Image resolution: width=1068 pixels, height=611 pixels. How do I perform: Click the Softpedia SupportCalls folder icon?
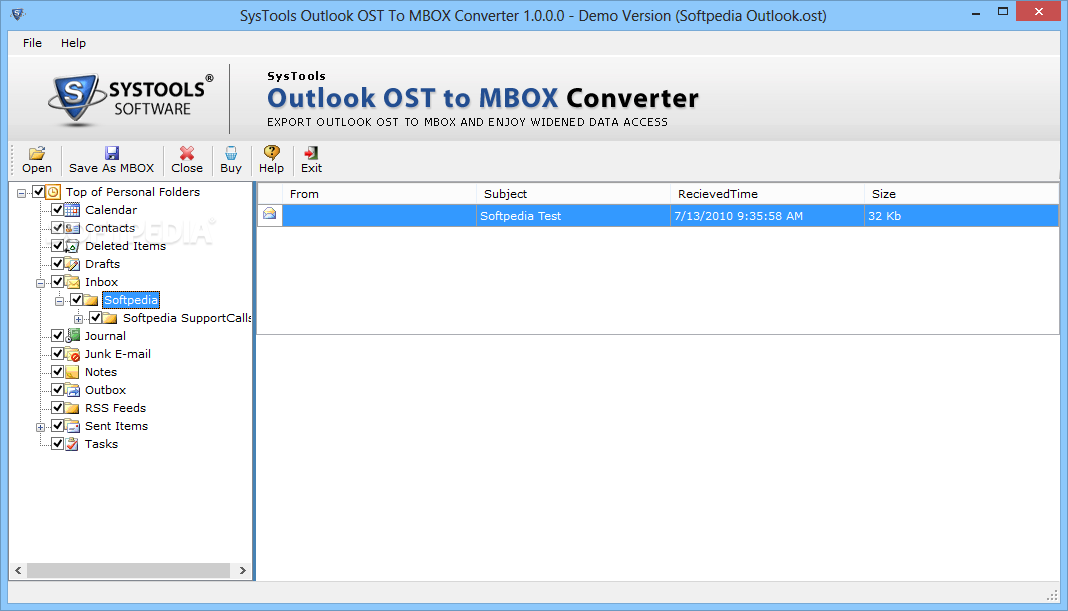coord(110,318)
